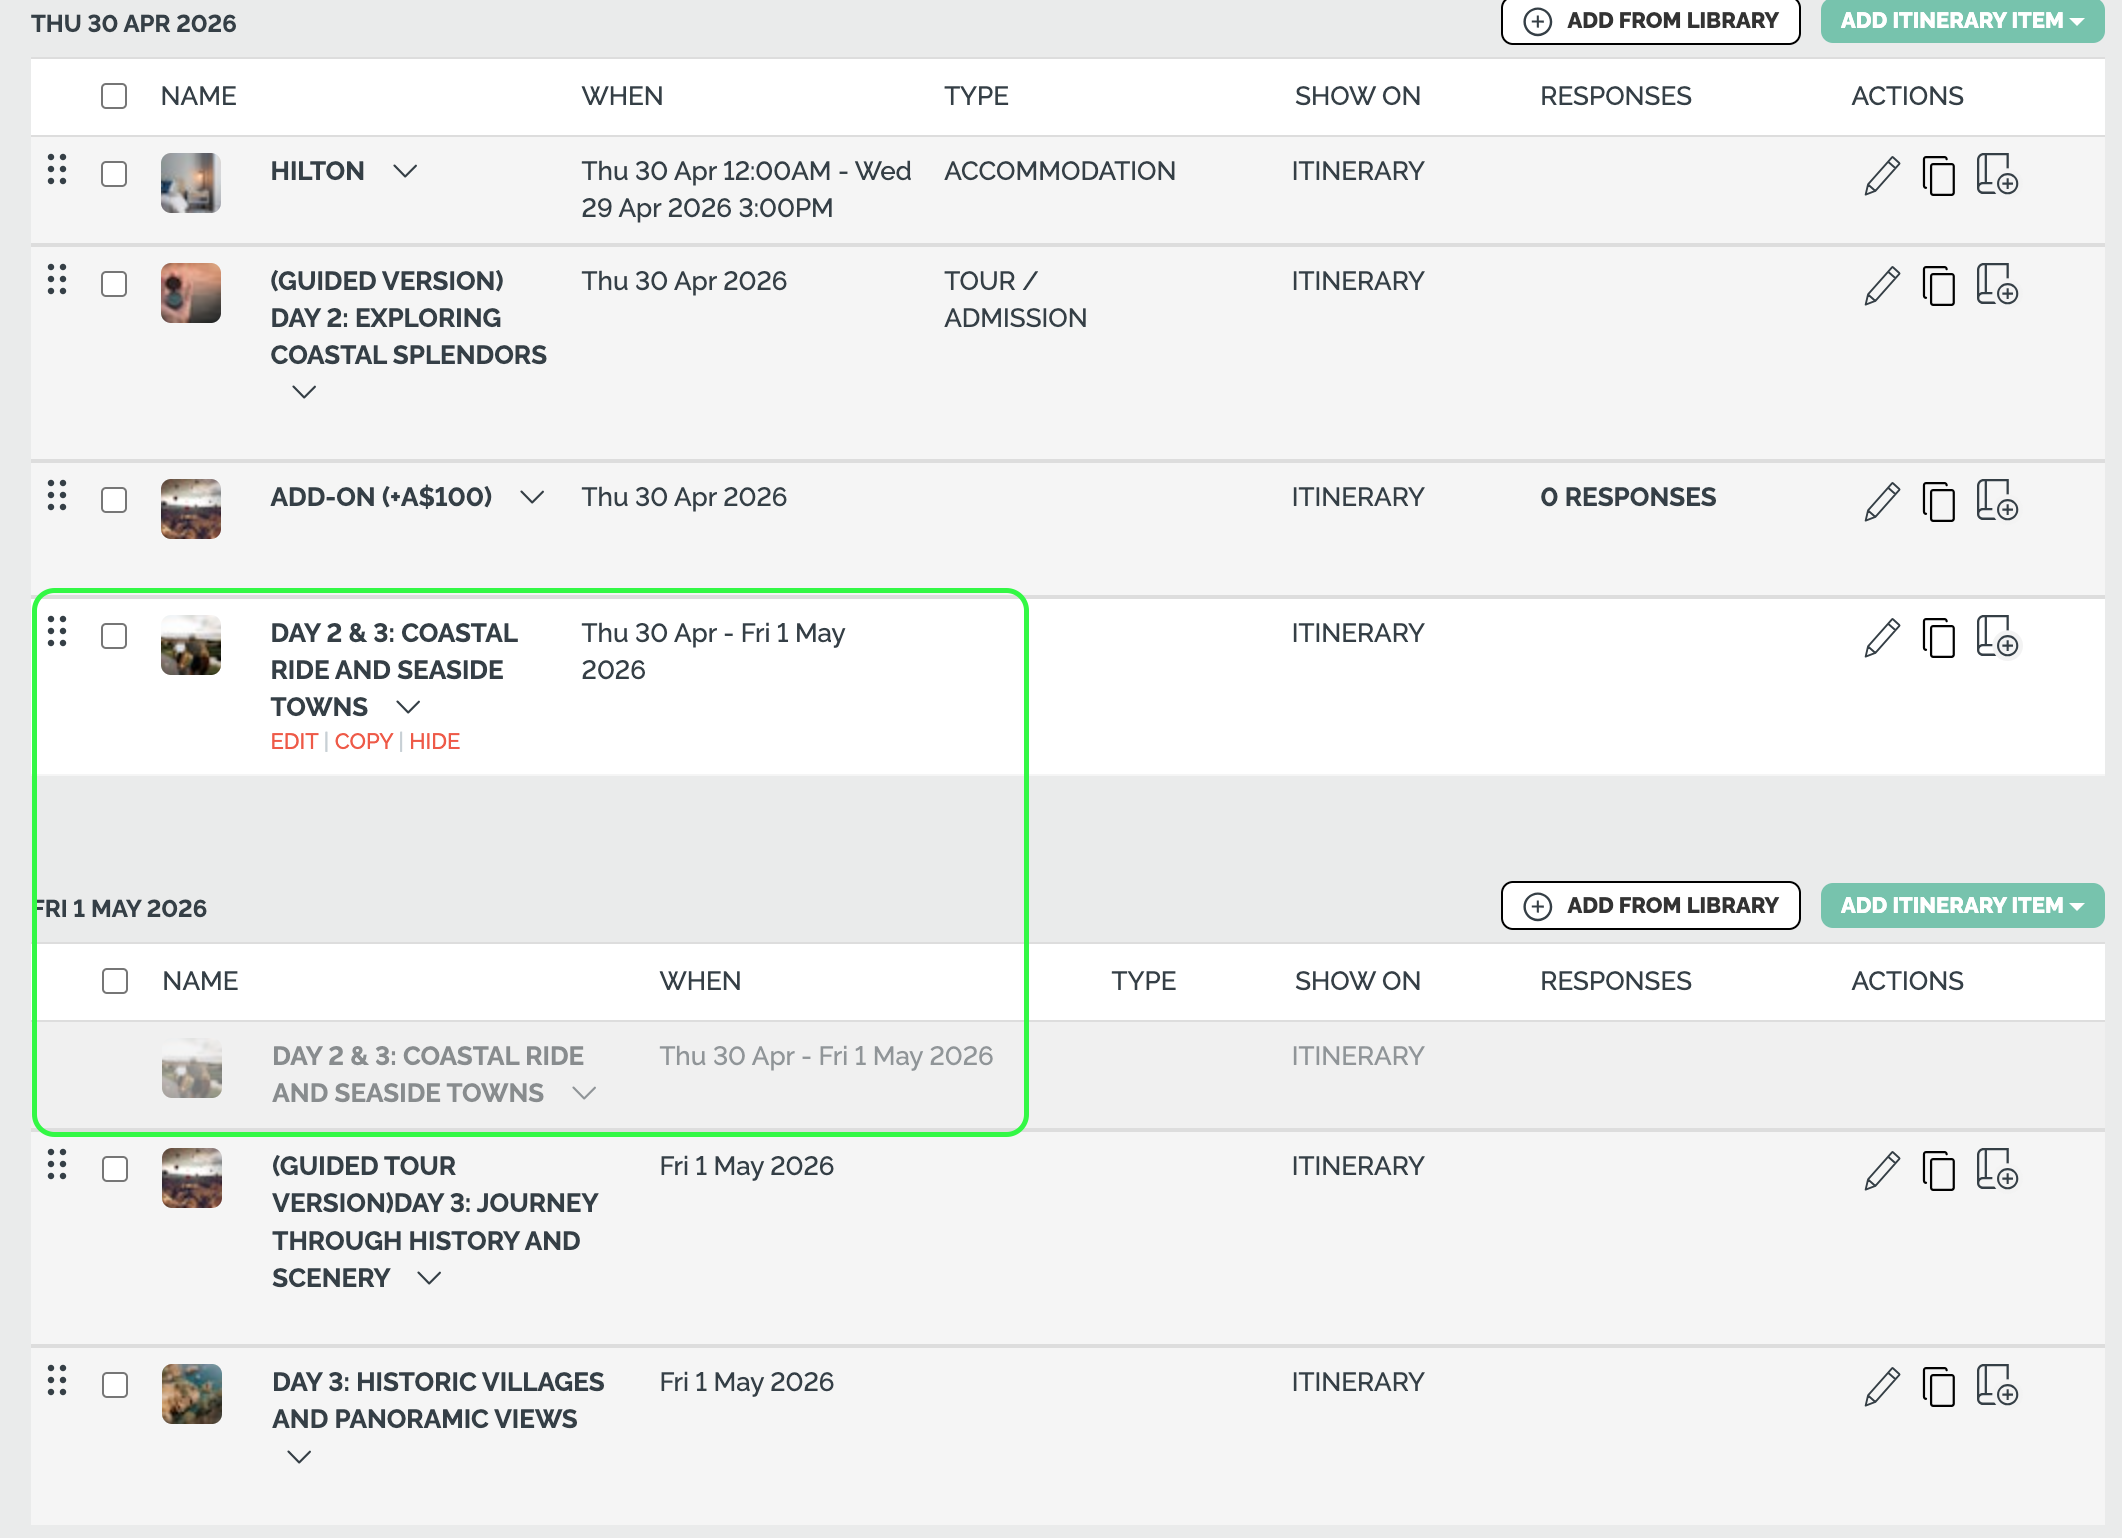
Task: Click Day 3: Historic Villages item title
Action: pos(438,1400)
